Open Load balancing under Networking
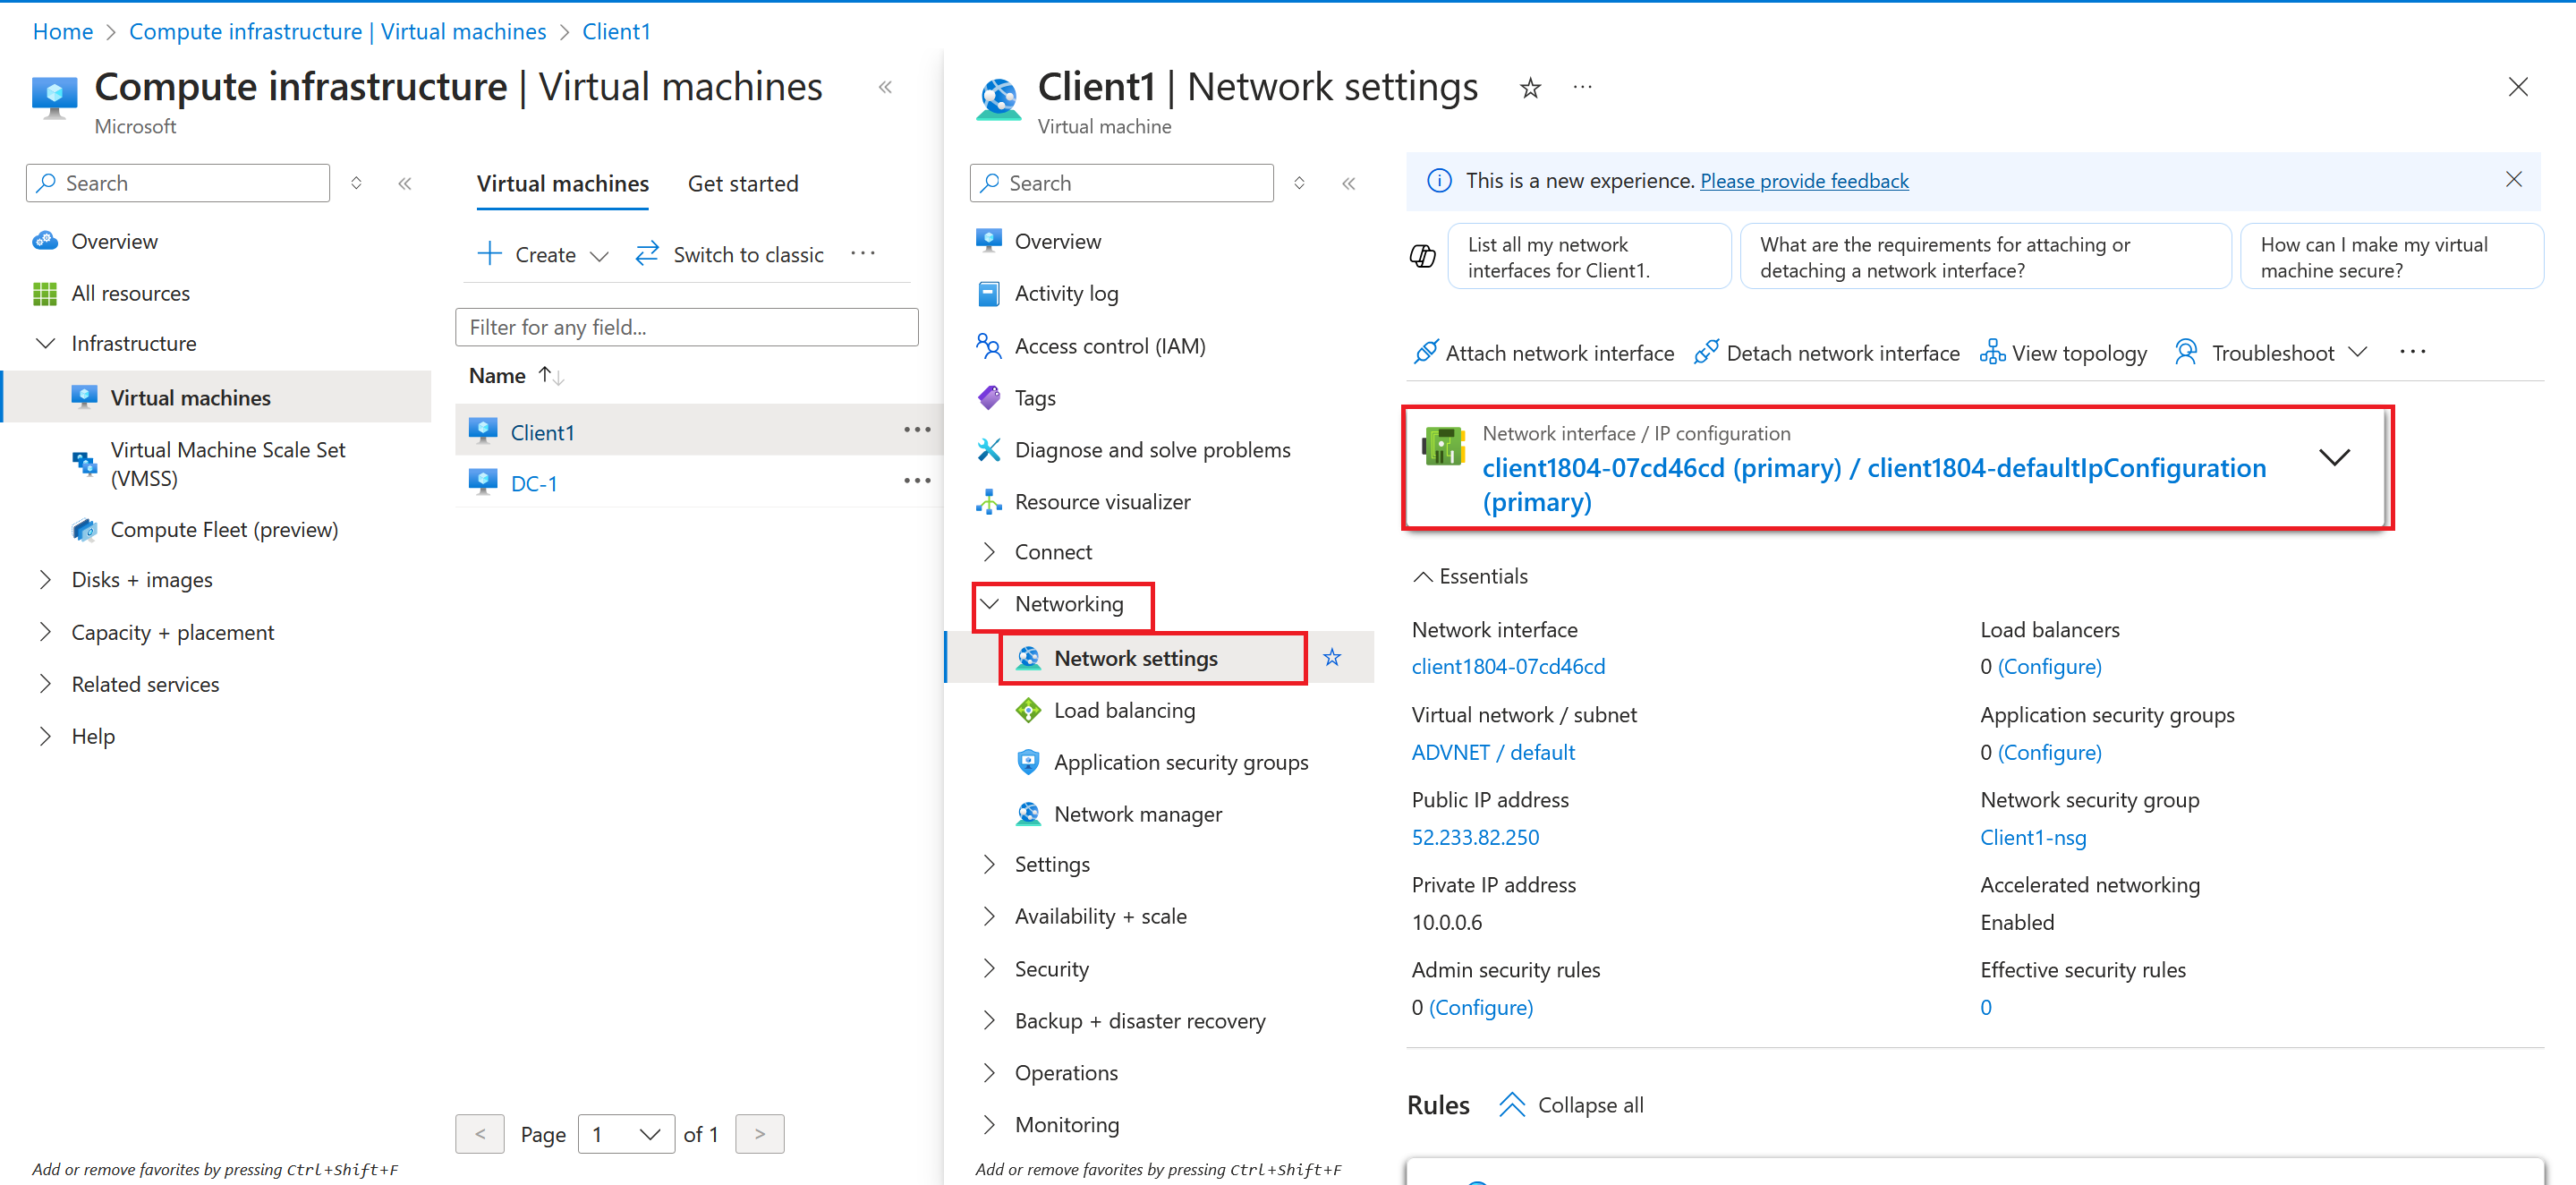 [x=1124, y=710]
